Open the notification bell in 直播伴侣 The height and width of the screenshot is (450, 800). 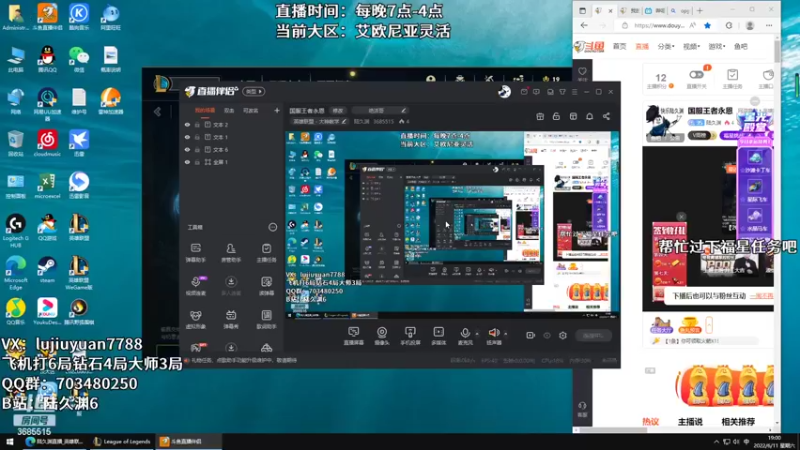click(589, 116)
